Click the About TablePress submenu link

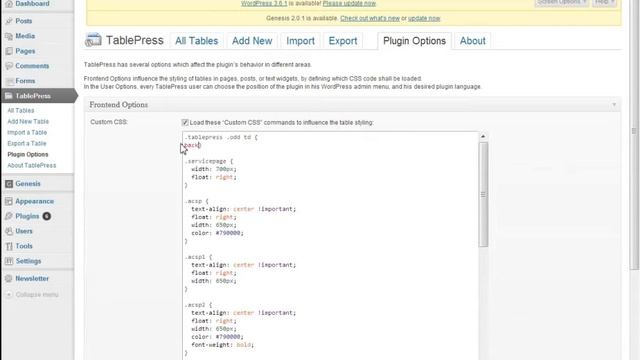(x=31, y=166)
